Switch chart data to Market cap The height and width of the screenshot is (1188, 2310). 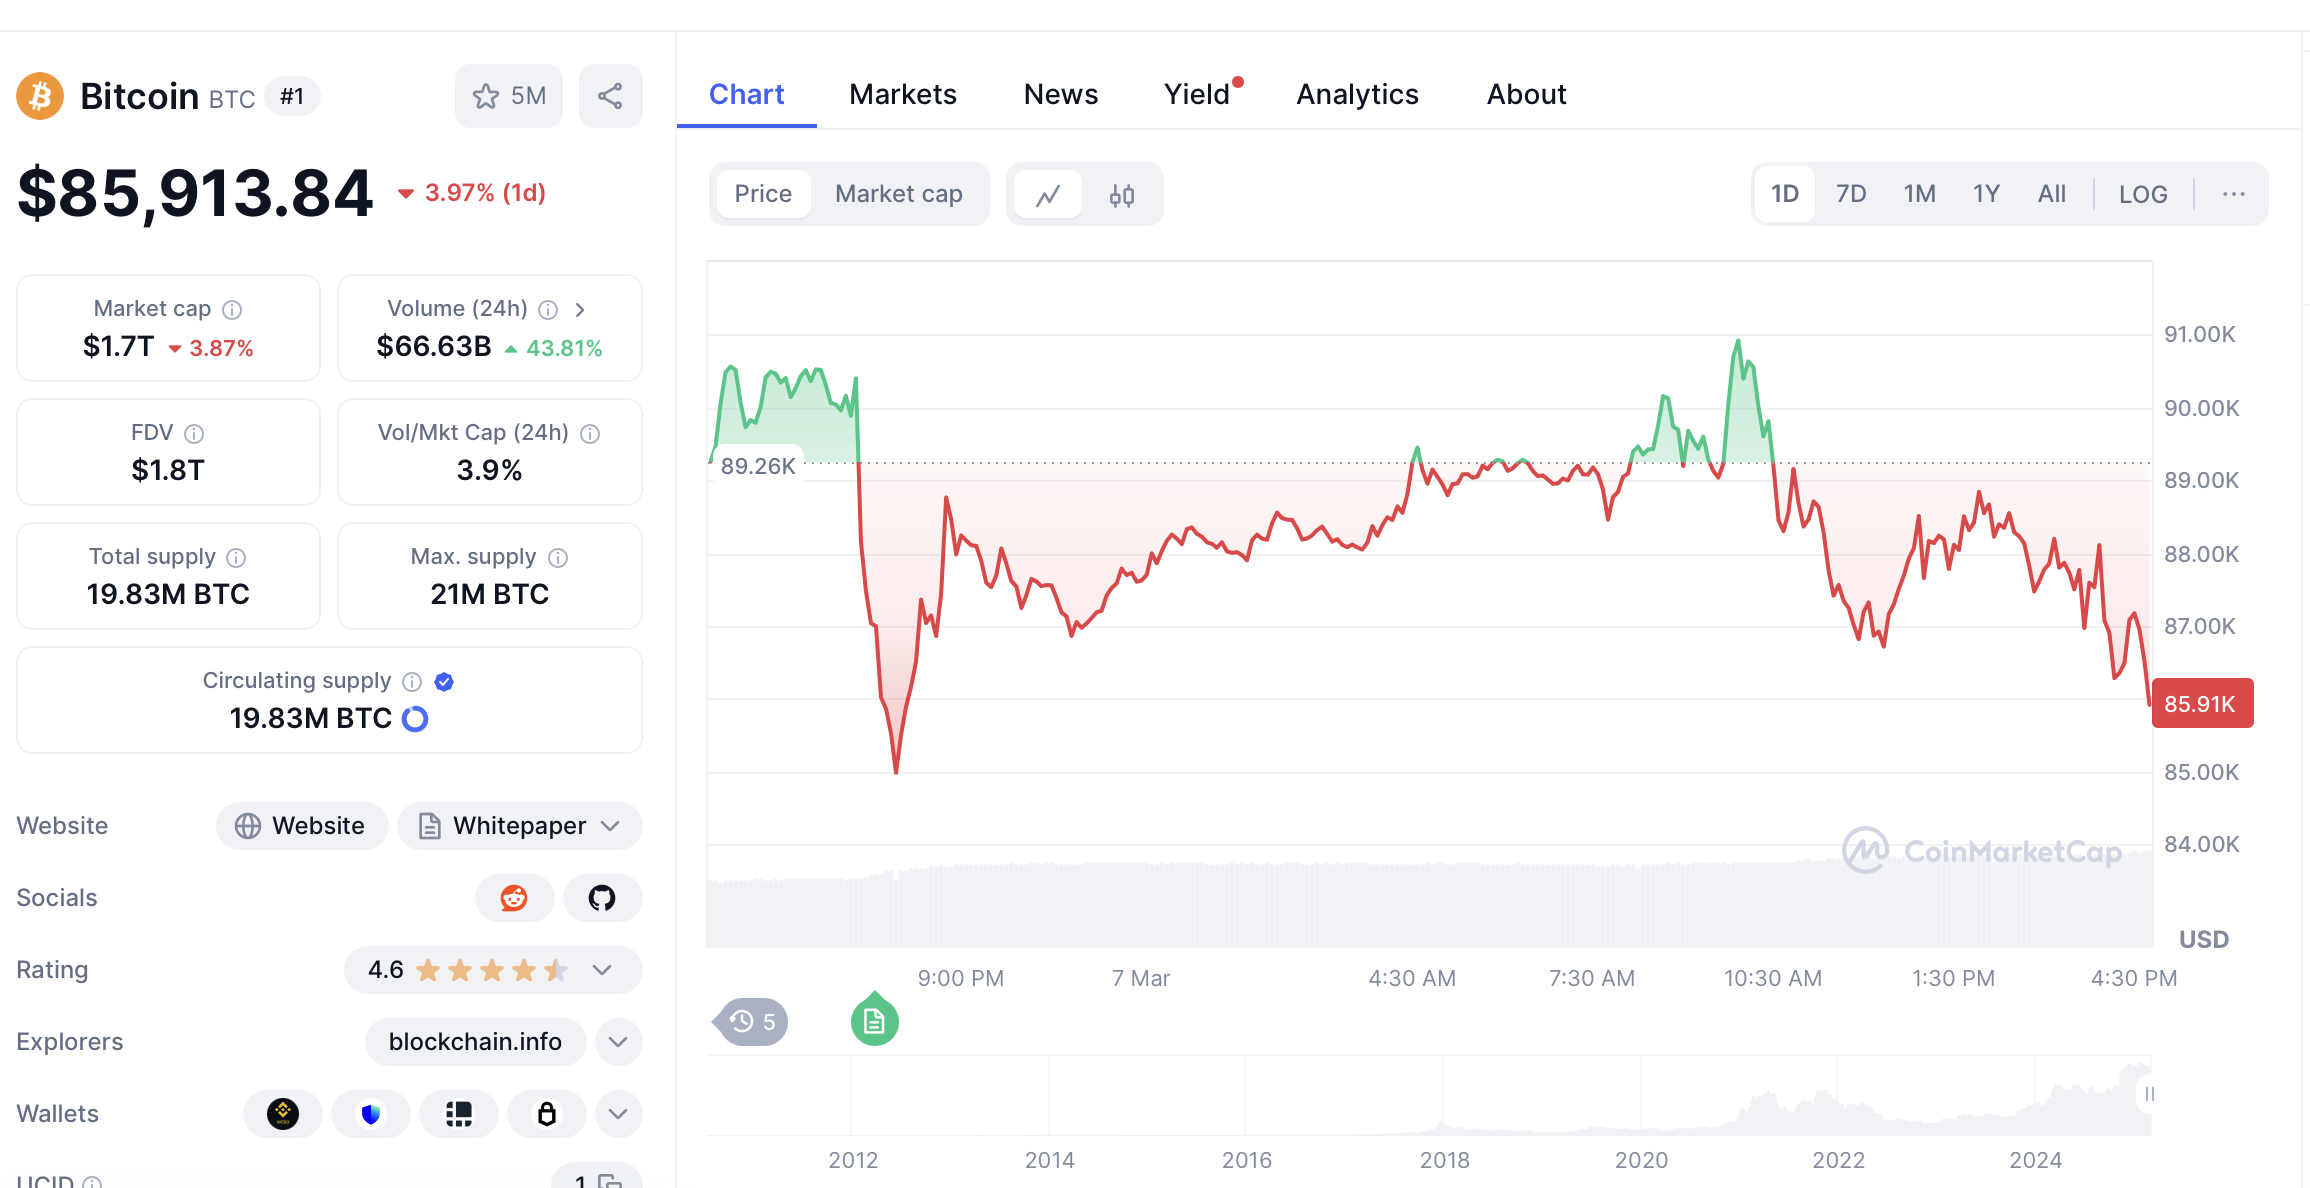click(x=898, y=194)
